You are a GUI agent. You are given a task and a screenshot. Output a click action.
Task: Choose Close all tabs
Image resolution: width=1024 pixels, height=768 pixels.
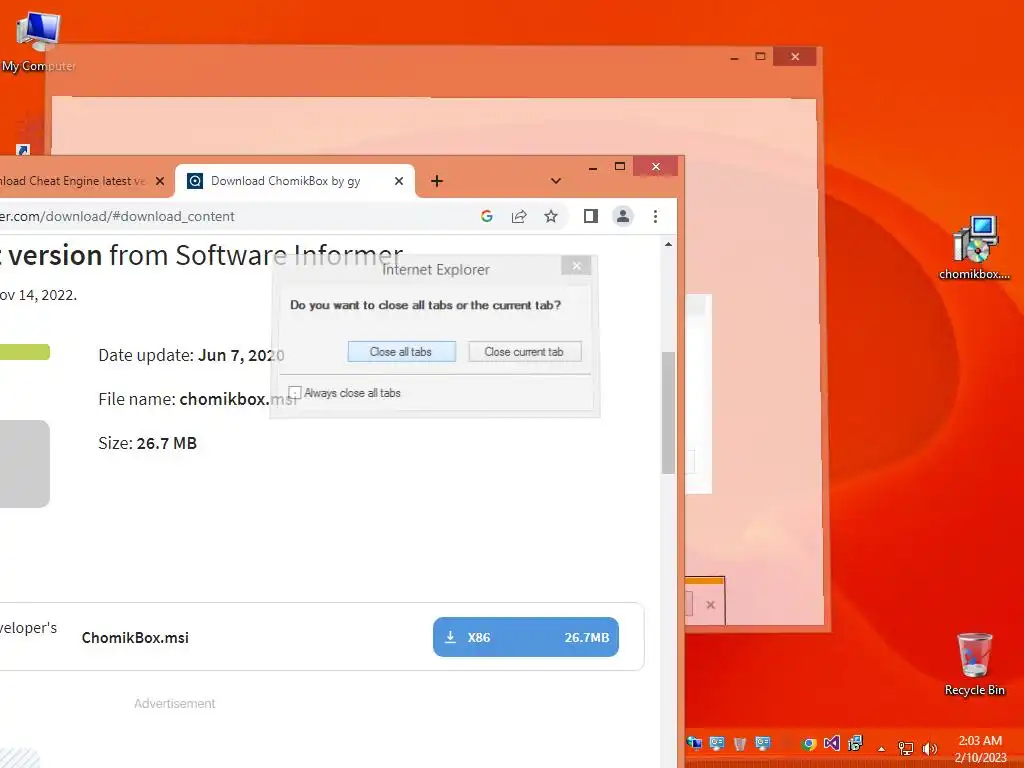(x=401, y=351)
